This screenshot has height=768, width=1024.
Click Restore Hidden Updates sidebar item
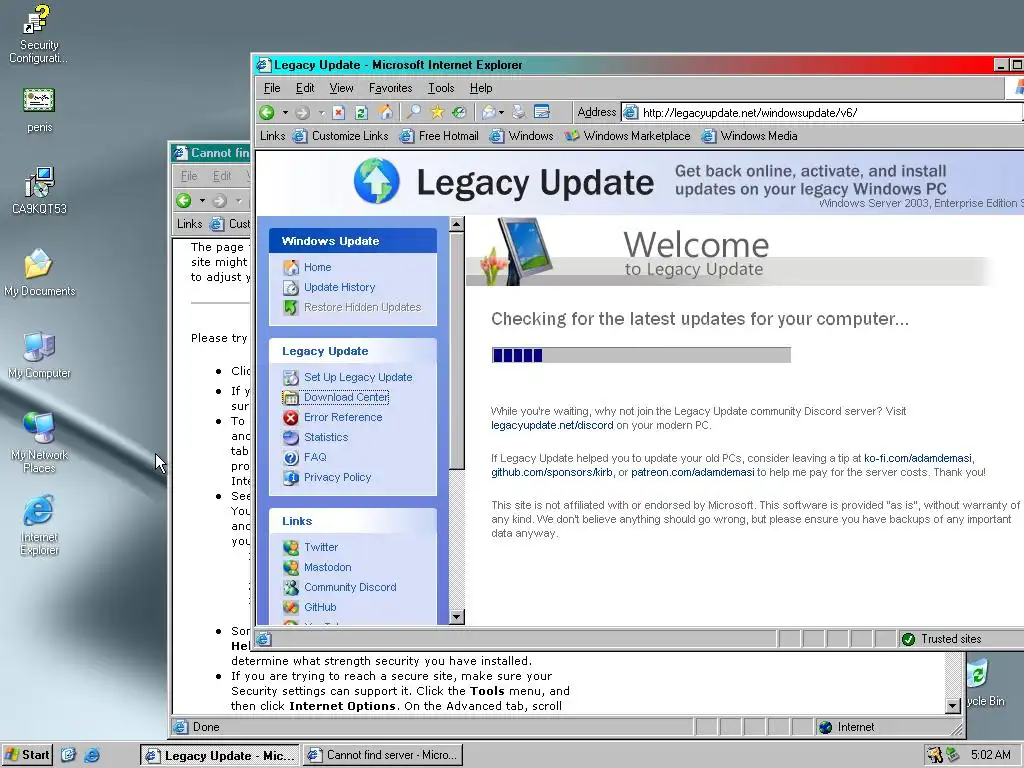point(362,307)
